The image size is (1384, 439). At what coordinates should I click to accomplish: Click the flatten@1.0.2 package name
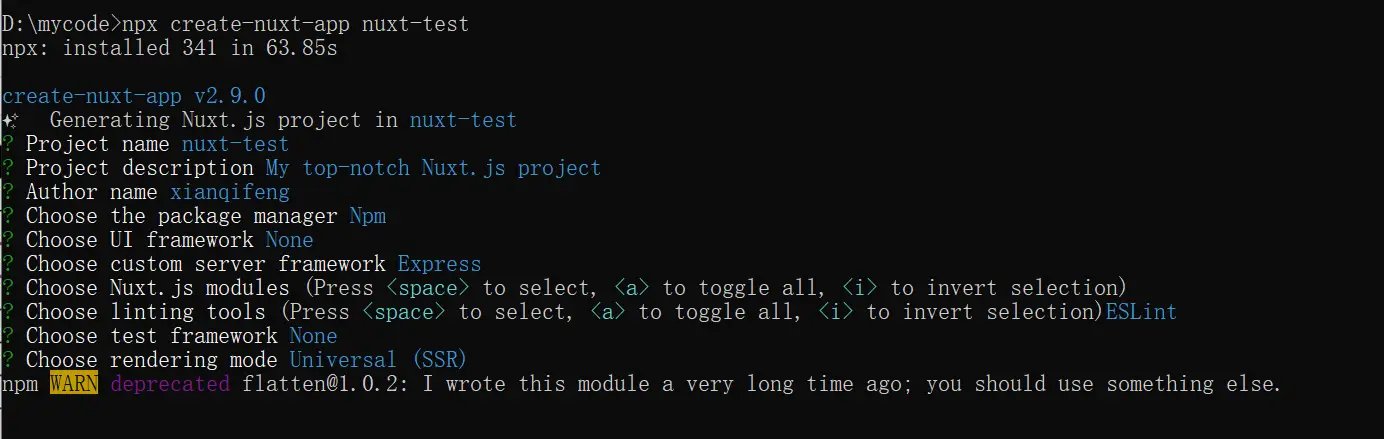[x=320, y=384]
